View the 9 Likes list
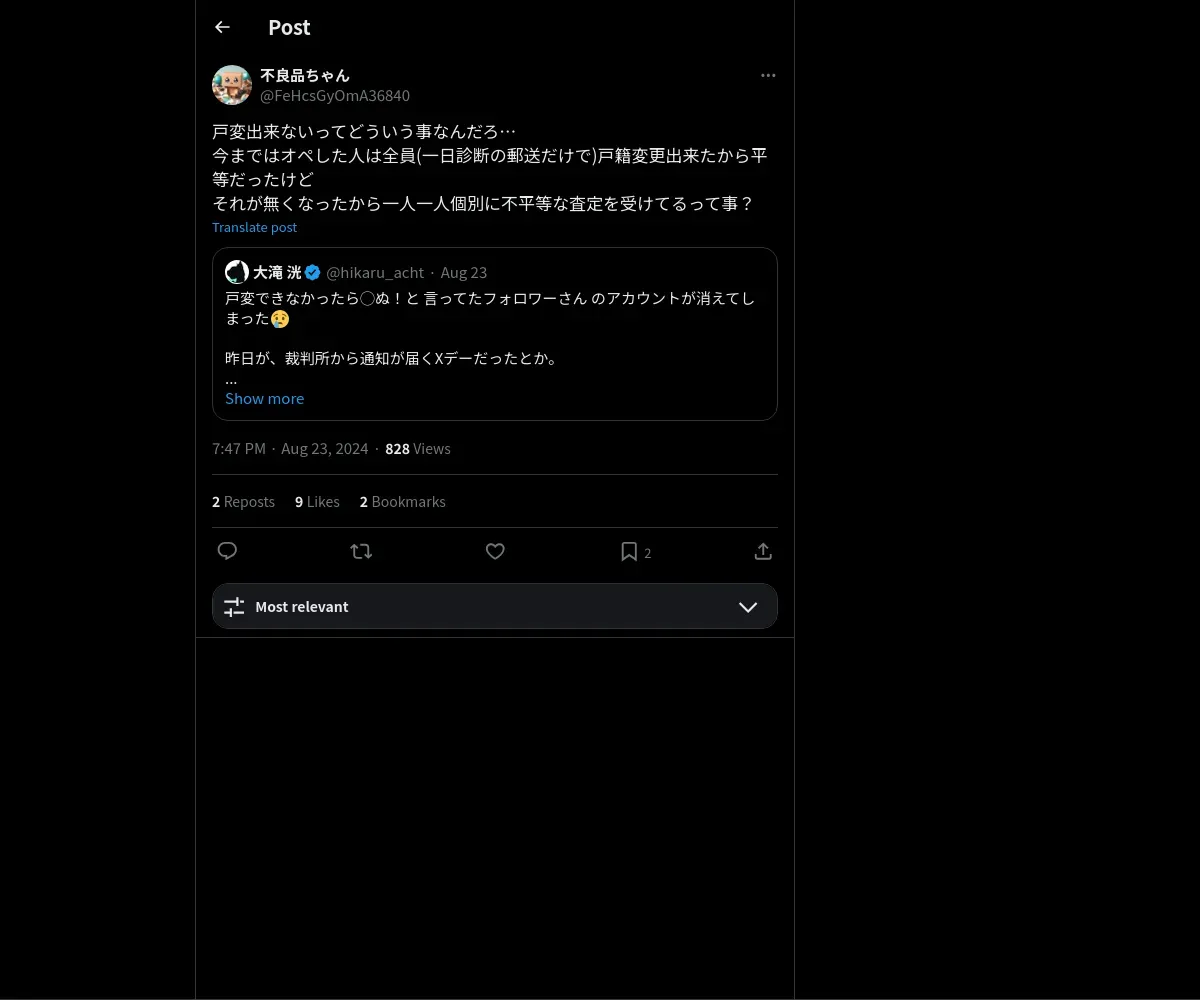Image resolution: width=1200 pixels, height=1000 pixels. pos(317,501)
